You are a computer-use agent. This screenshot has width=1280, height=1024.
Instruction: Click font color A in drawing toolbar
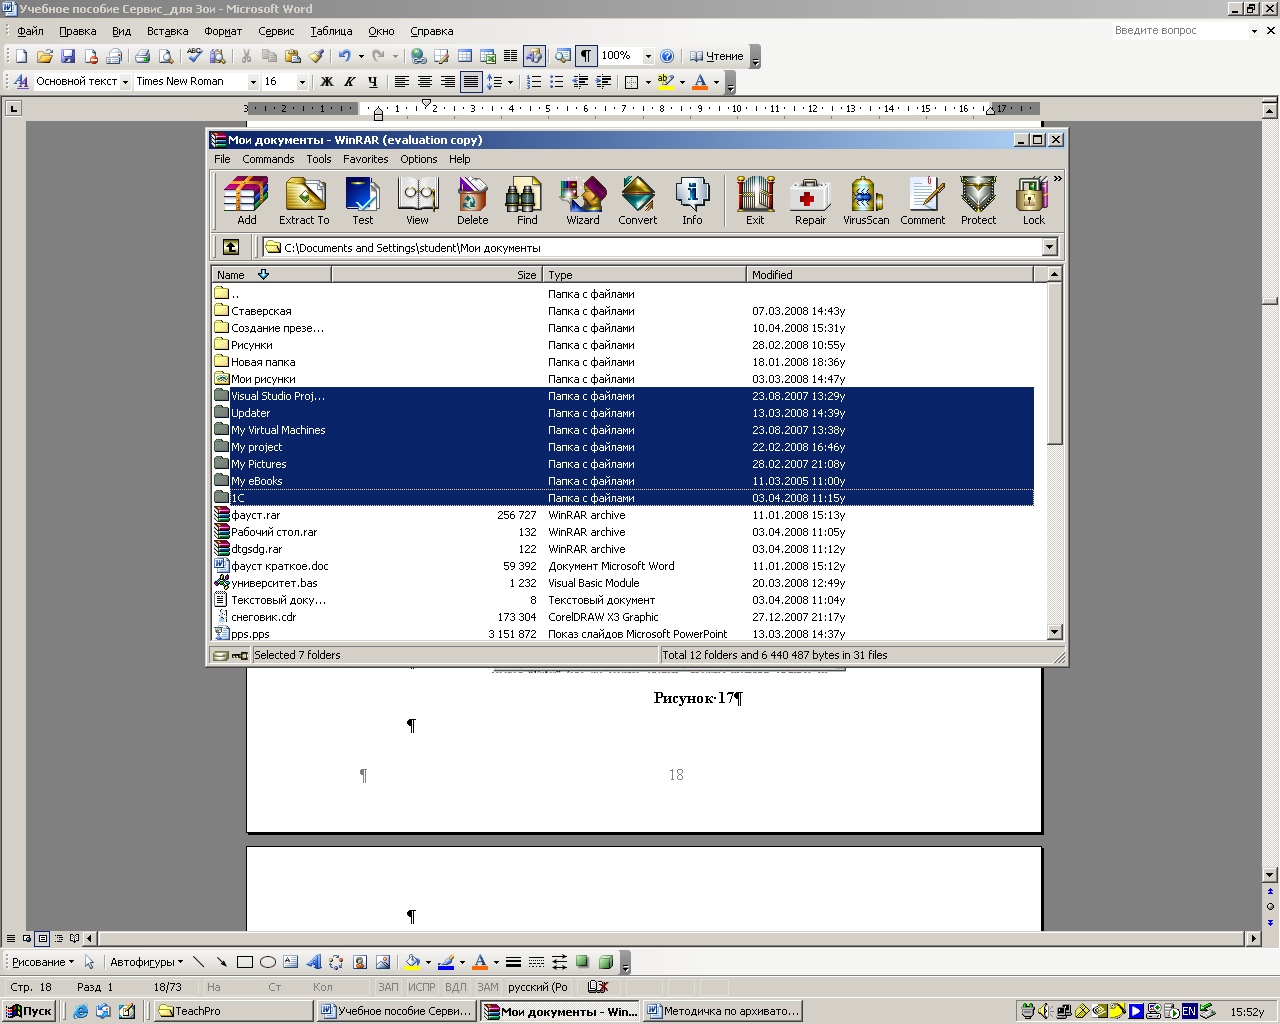tap(479, 962)
